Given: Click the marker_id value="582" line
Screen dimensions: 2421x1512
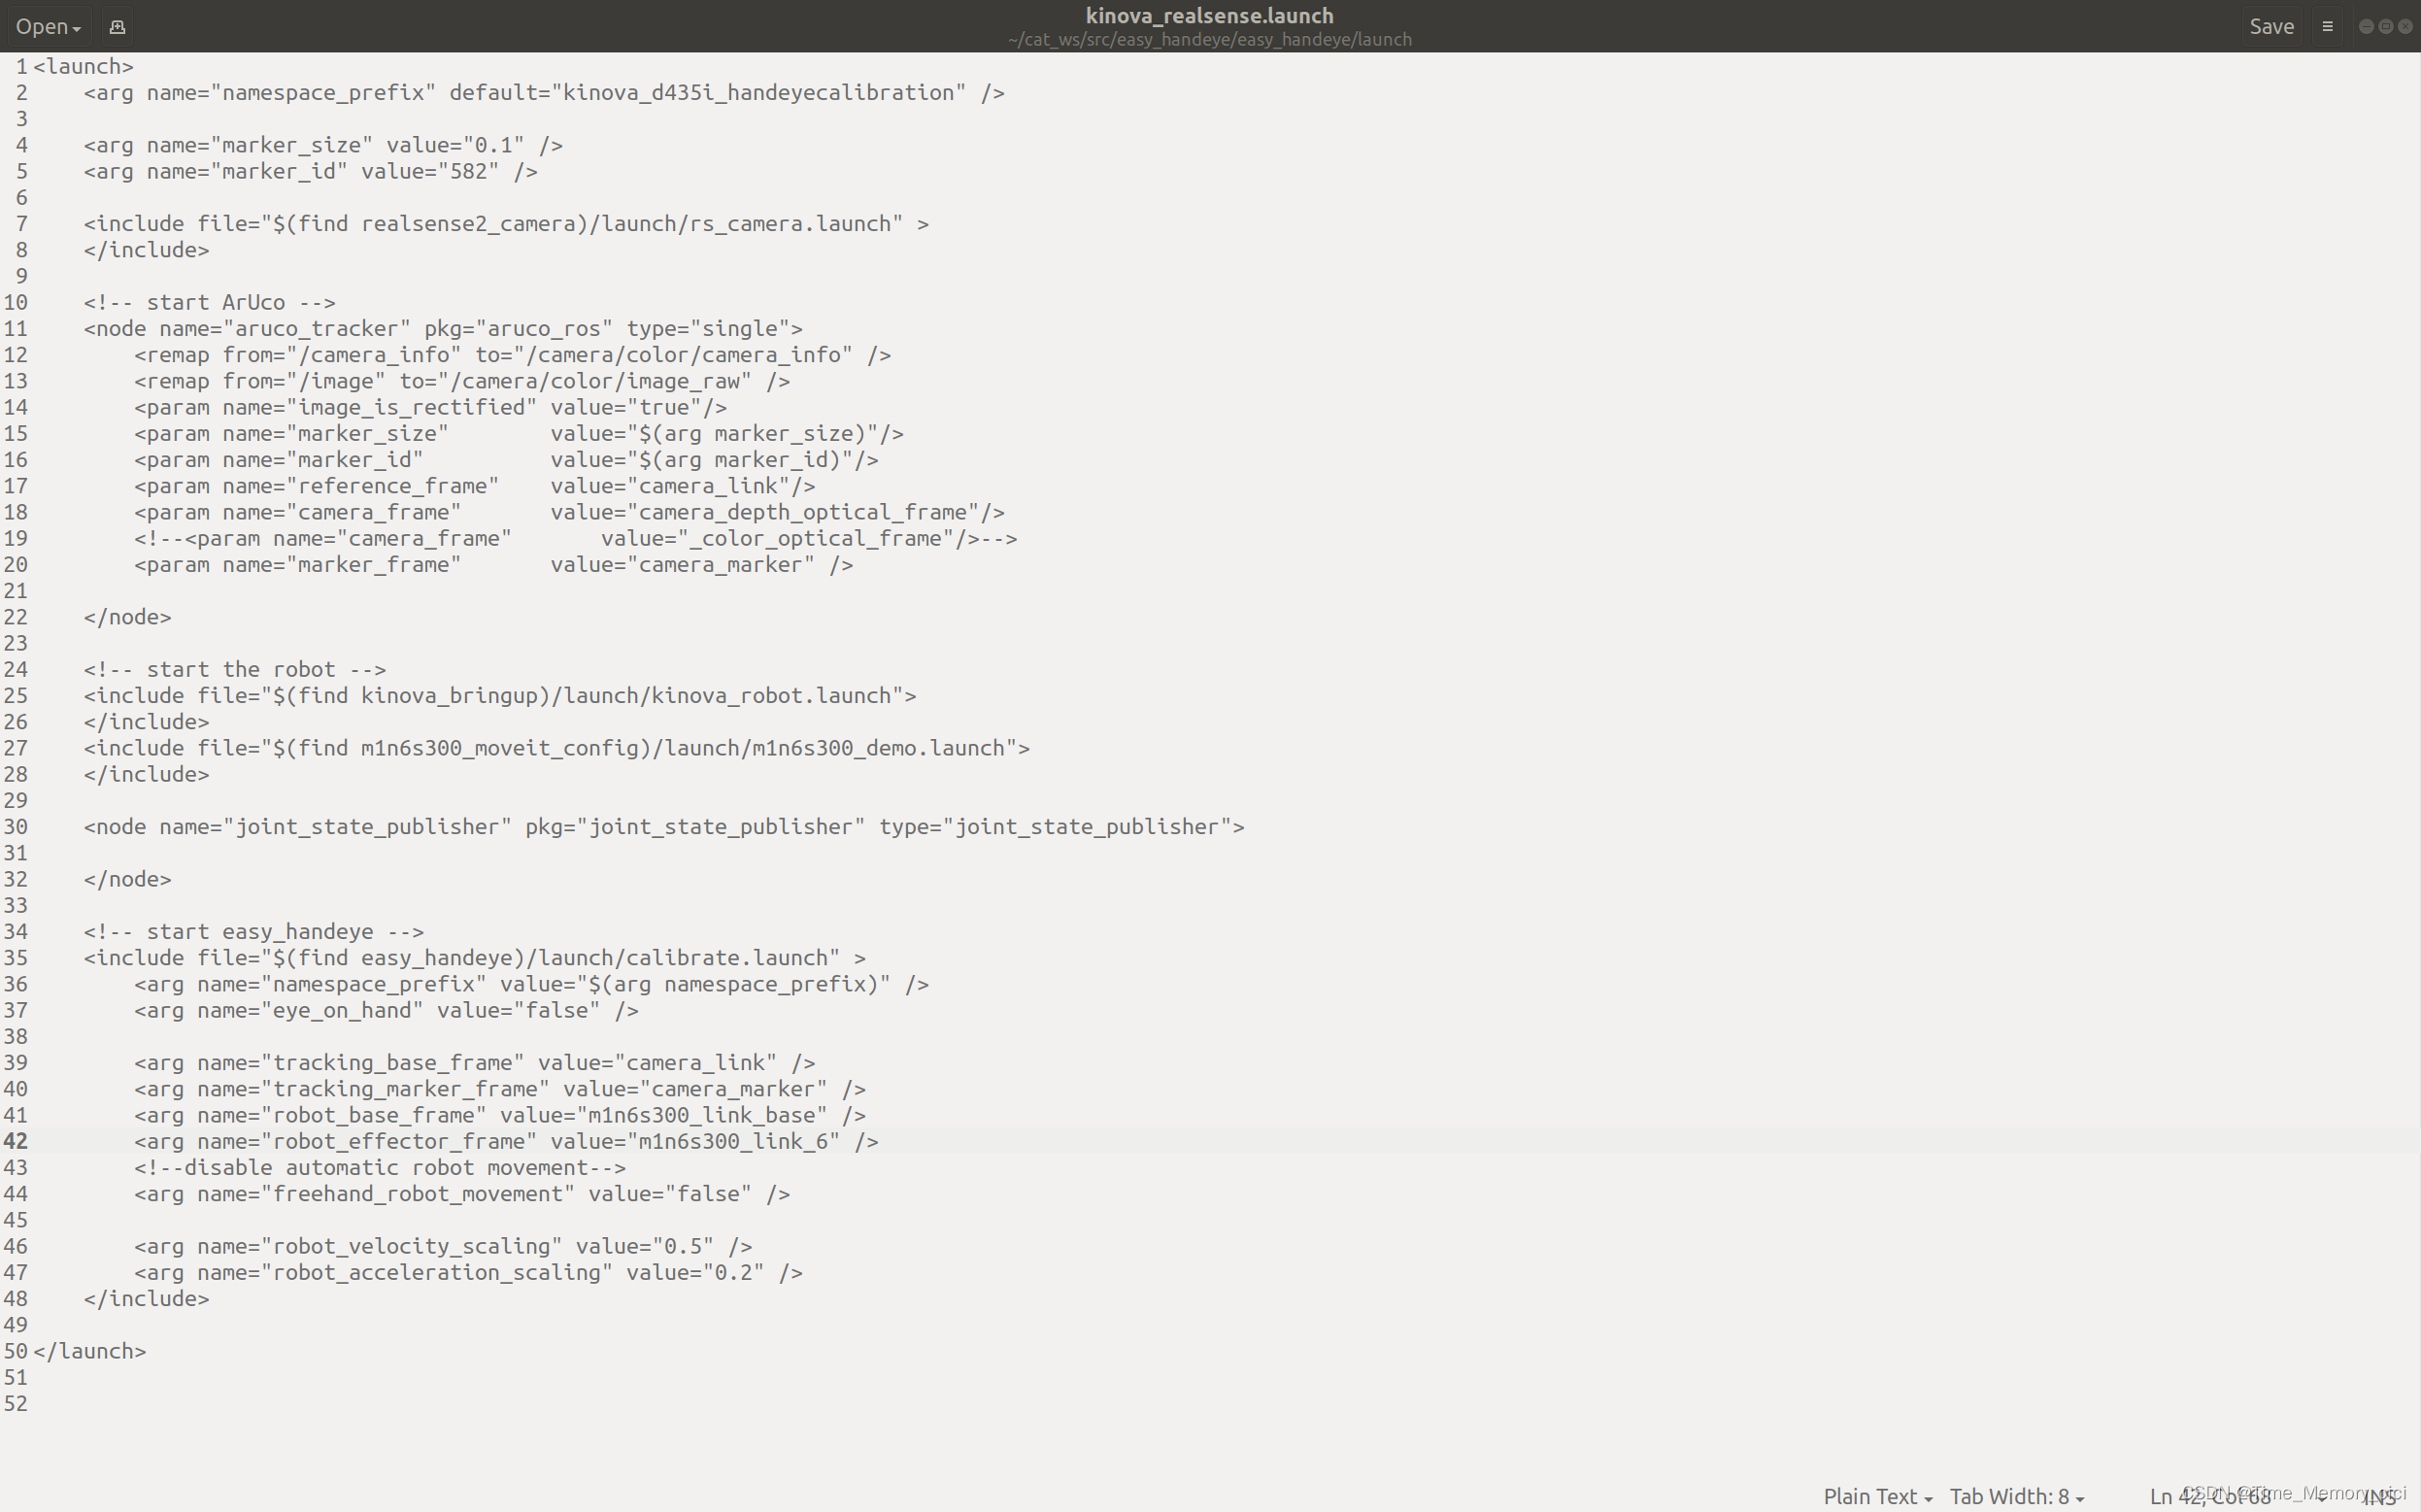Looking at the screenshot, I should point(311,171).
